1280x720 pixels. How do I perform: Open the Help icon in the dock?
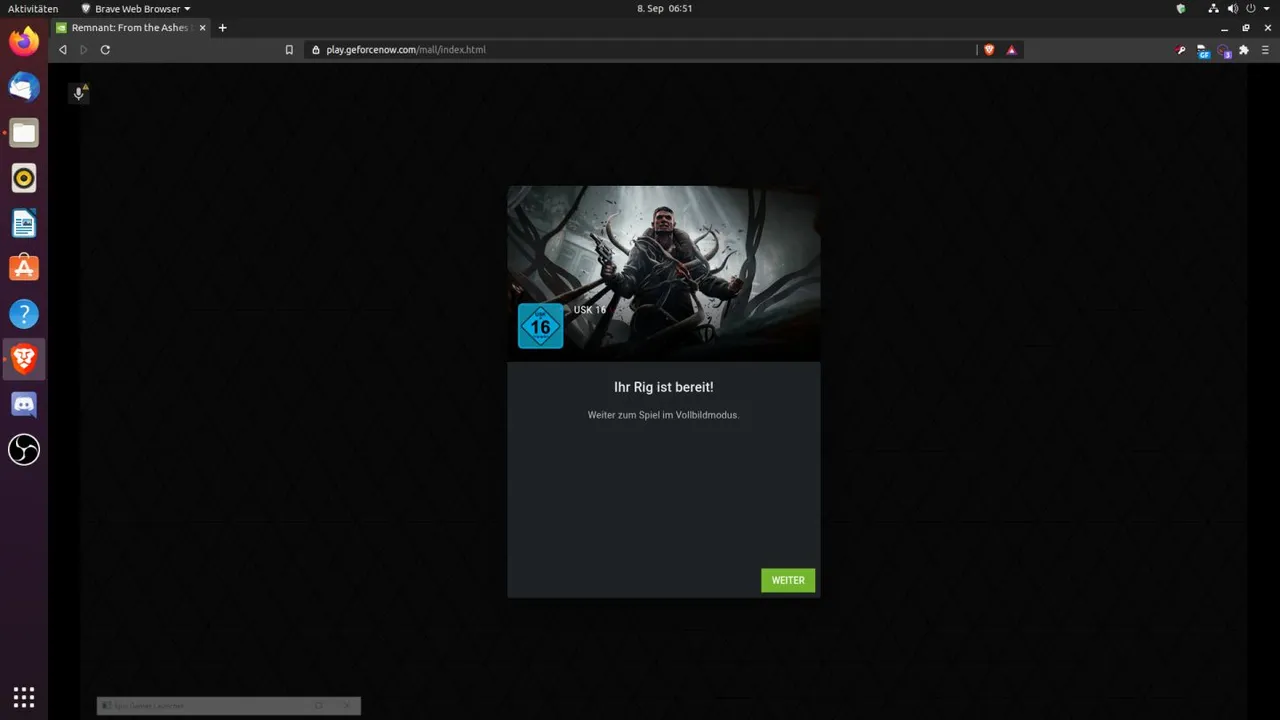tap(24, 314)
